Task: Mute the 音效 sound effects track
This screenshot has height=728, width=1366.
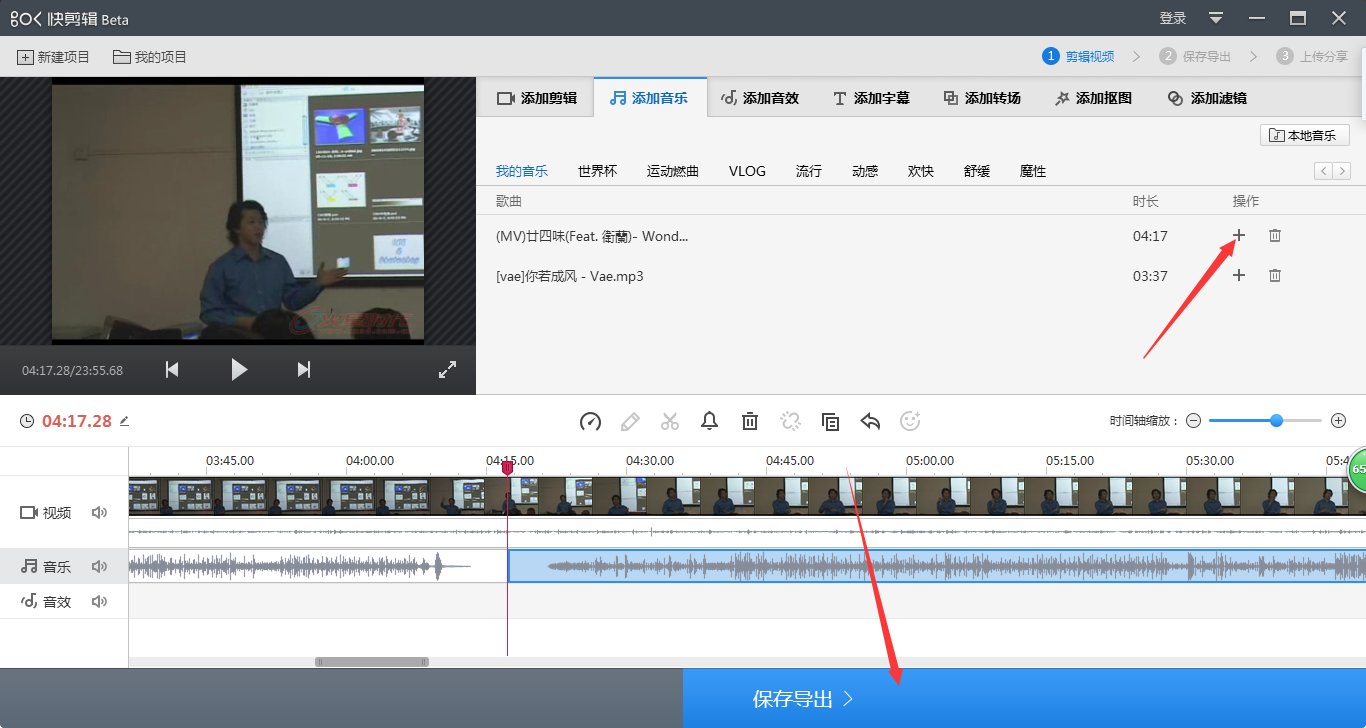Action: pos(99,601)
